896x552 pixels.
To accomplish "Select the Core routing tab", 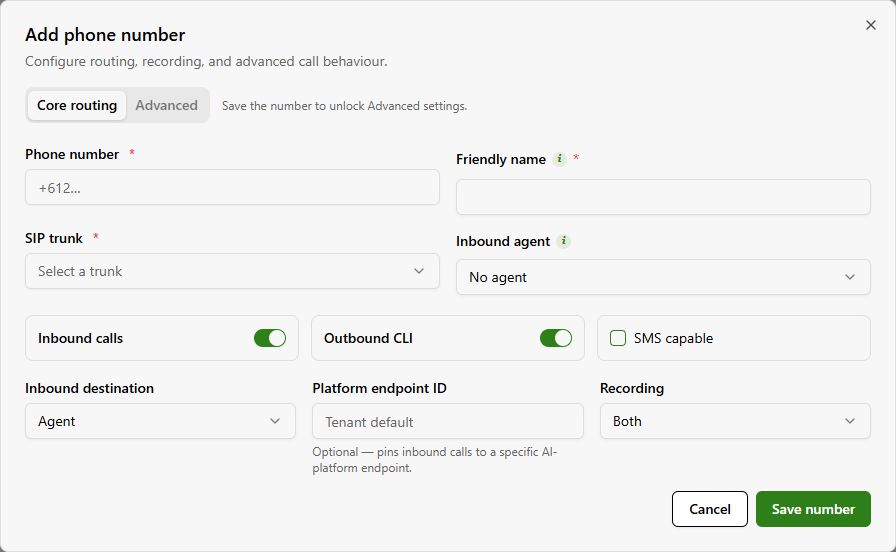I will (x=77, y=105).
